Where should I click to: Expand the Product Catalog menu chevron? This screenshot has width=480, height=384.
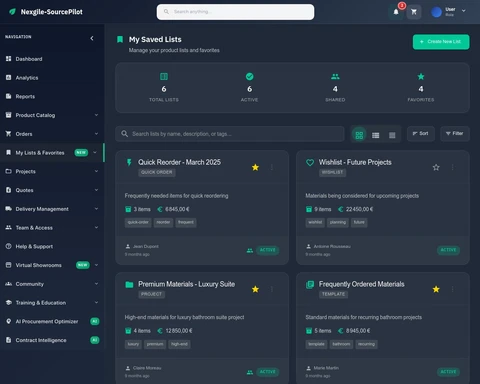[96, 115]
